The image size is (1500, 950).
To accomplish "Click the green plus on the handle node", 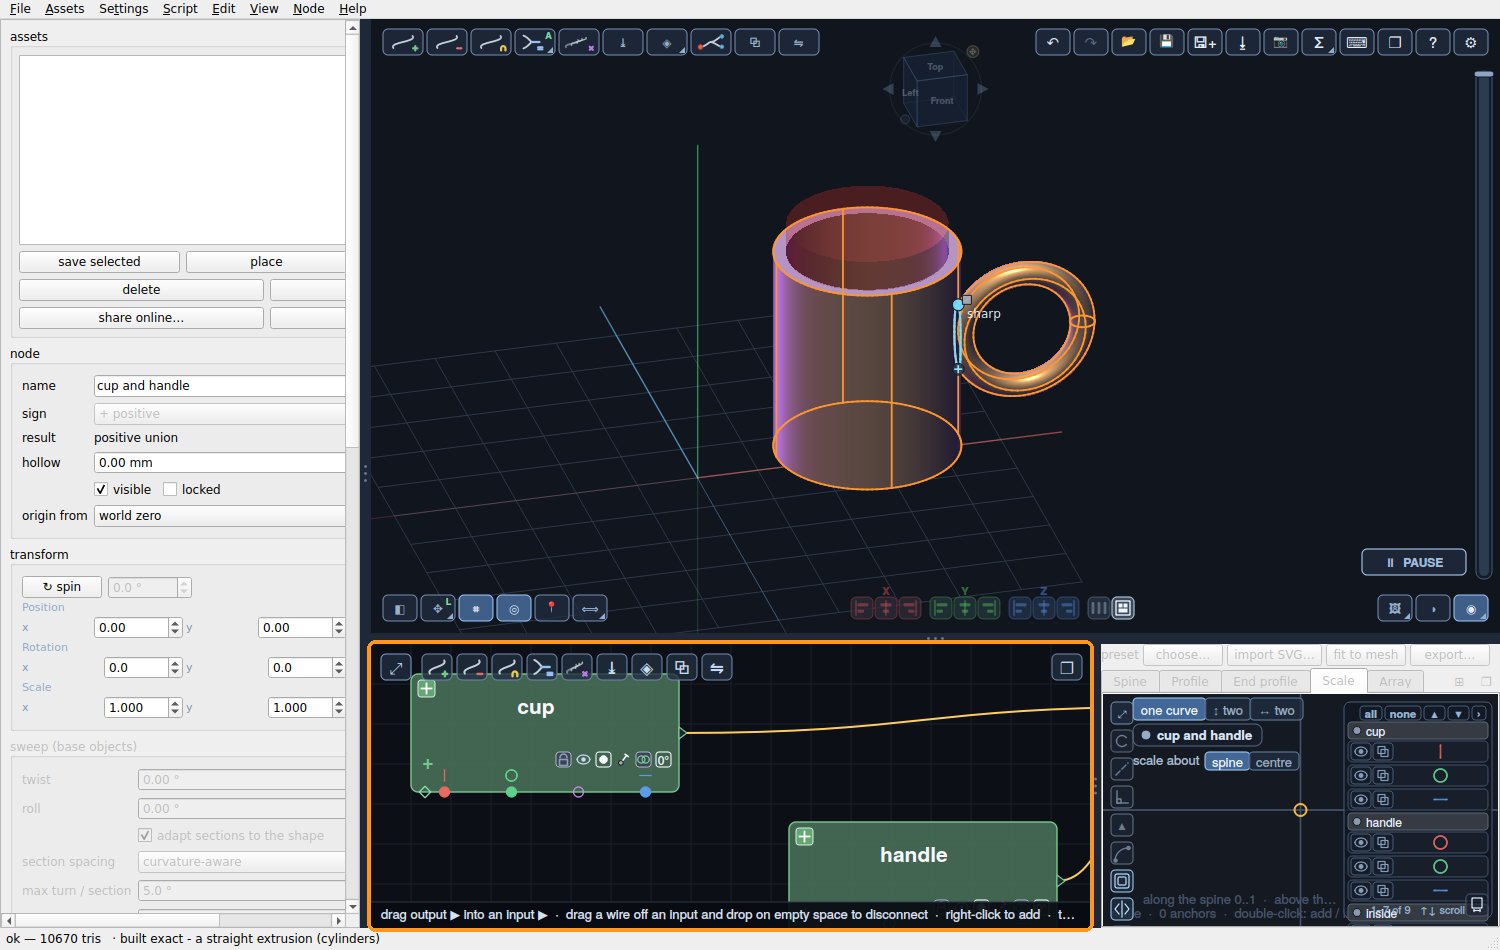I will point(804,836).
